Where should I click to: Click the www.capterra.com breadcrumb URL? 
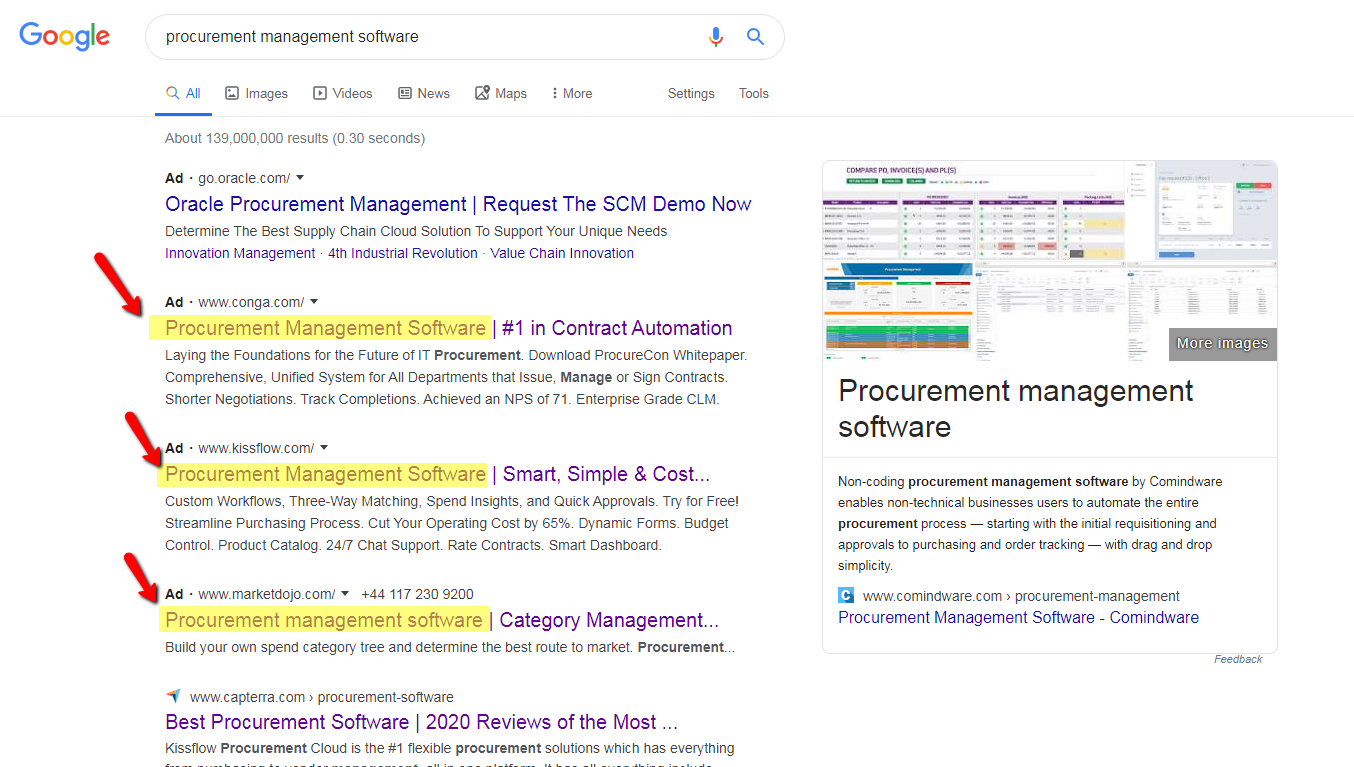point(321,697)
